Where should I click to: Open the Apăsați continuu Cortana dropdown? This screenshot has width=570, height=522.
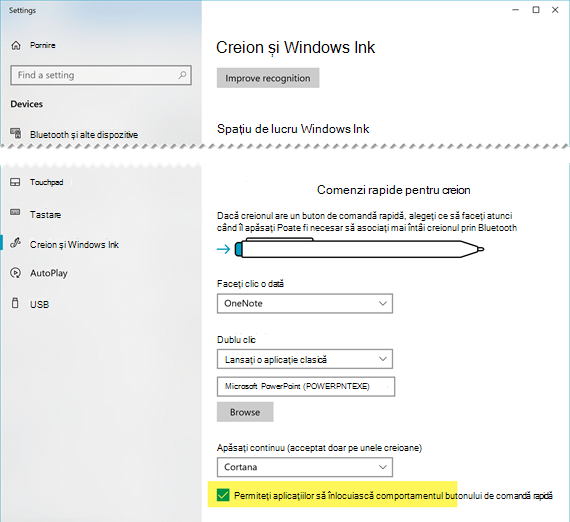coord(305,467)
